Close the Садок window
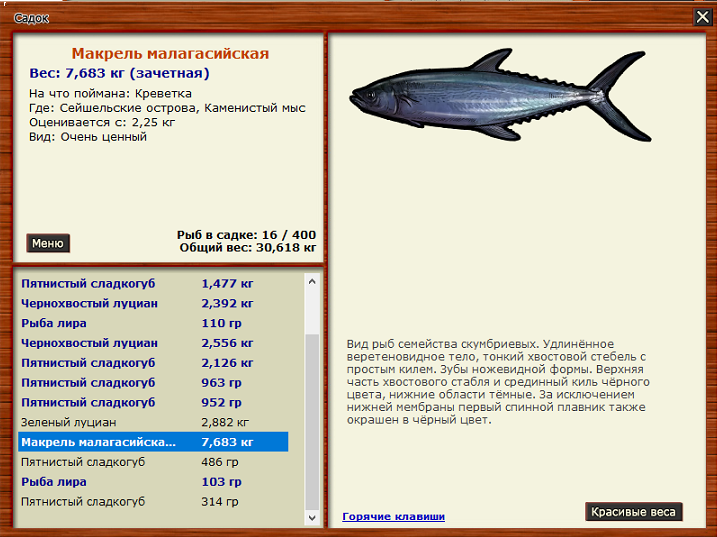Screen dimensions: 717x537 pyautogui.click(x=702, y=17)
